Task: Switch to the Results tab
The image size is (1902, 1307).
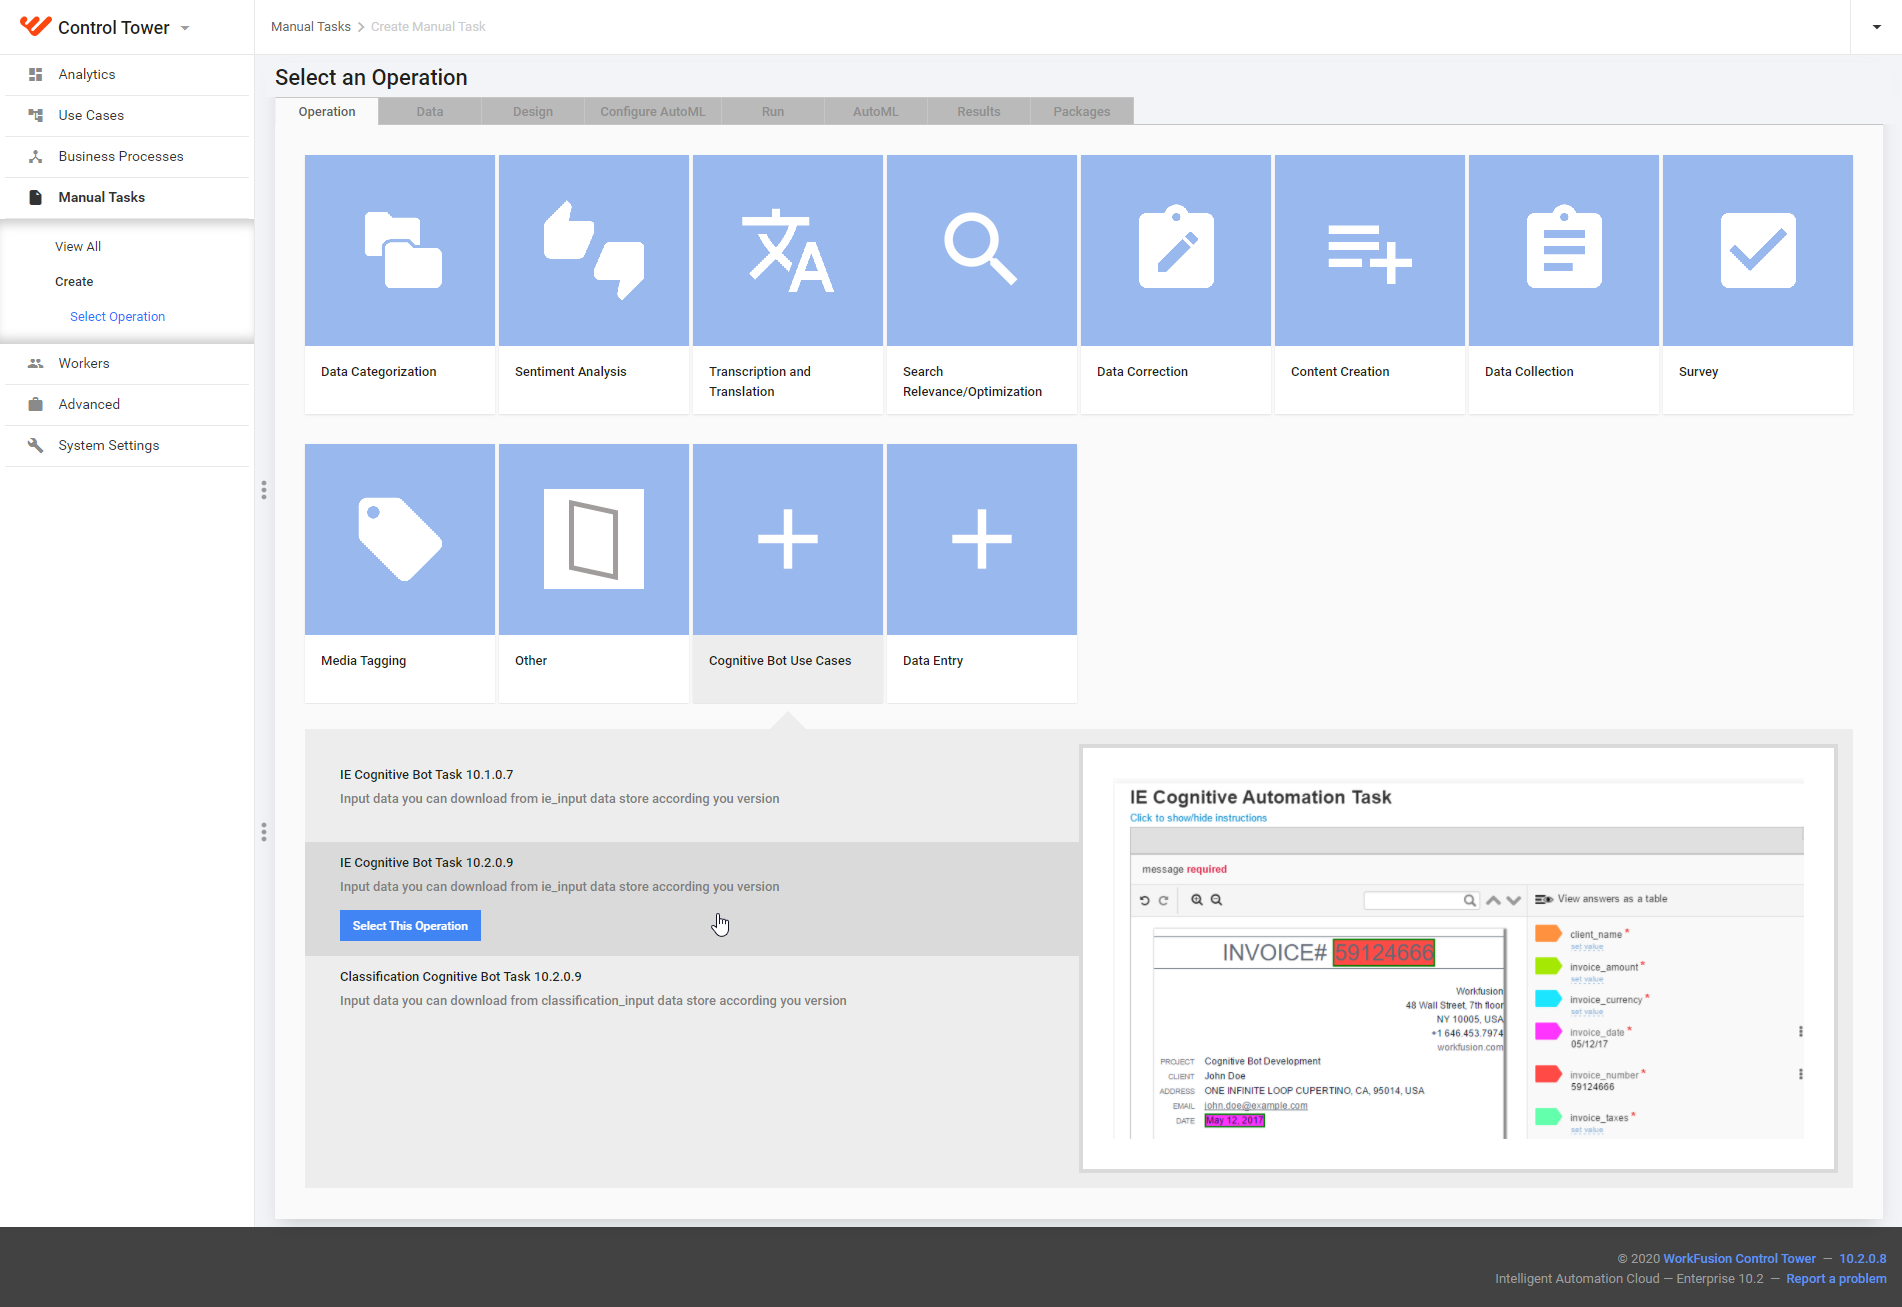Action: (979, 111)
